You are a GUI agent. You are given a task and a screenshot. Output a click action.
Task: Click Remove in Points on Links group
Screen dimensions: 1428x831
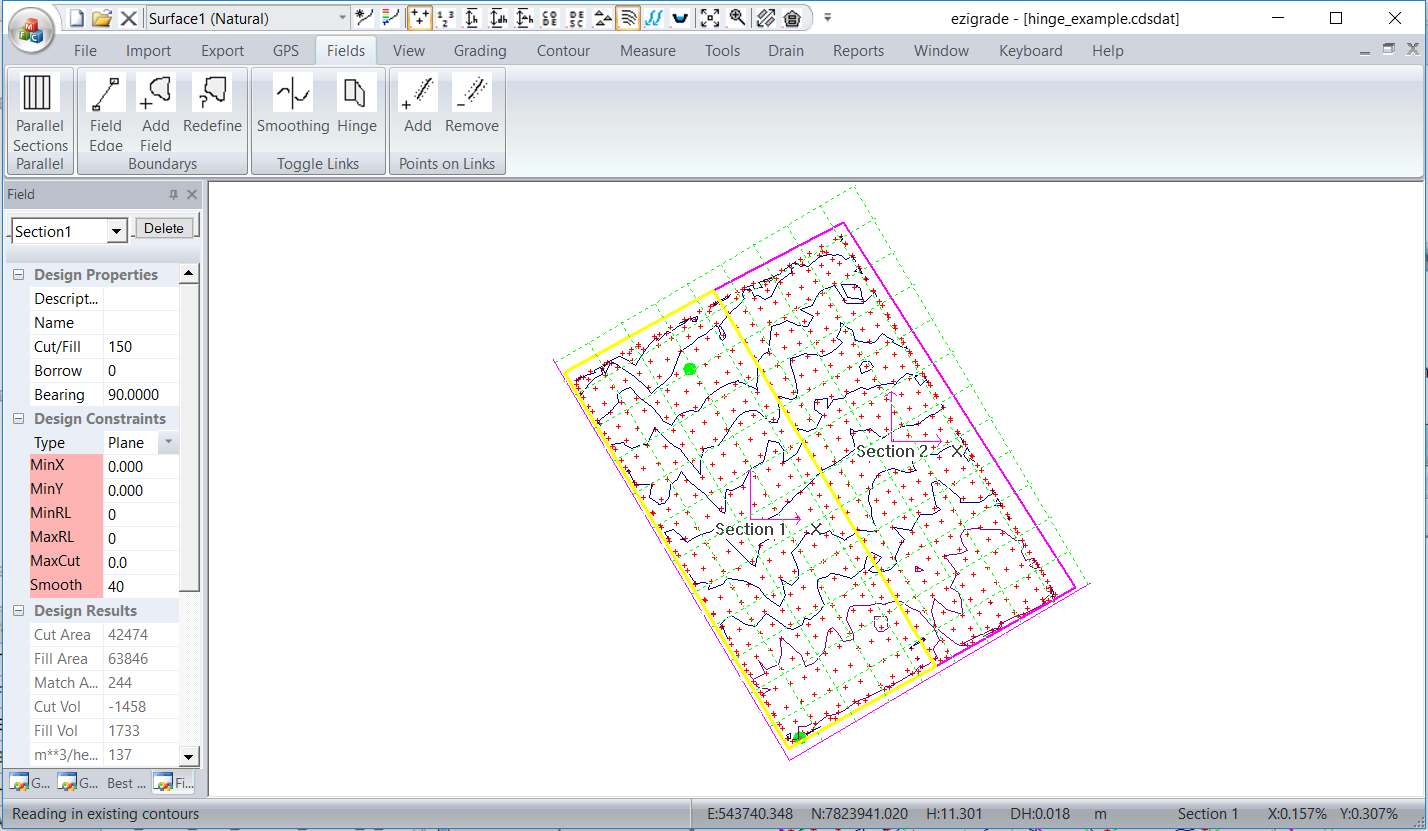click(471, 93)
